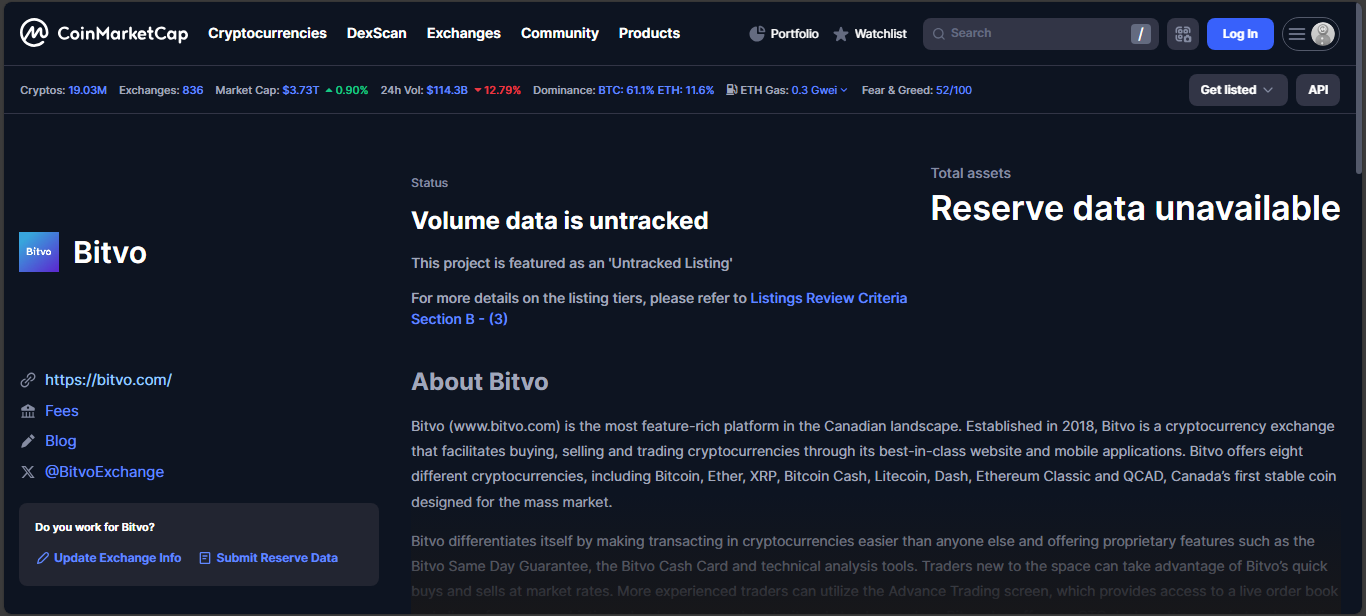Open the Products menu

(649, 33)
